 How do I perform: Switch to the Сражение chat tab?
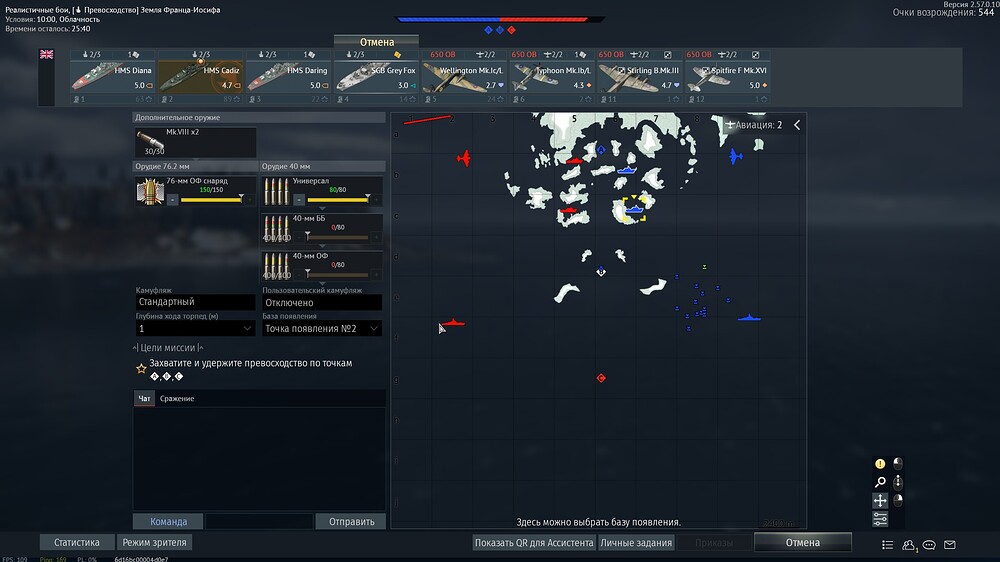[x=177, y=399]
